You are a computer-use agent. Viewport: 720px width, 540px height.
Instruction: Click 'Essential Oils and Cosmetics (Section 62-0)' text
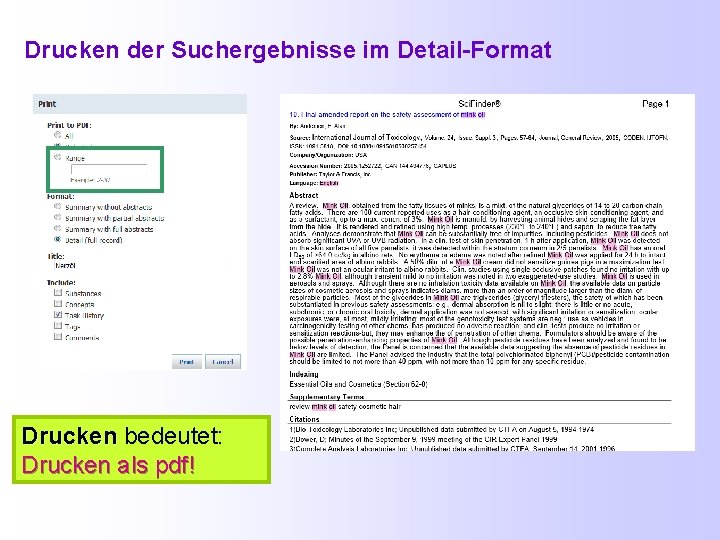358,384
